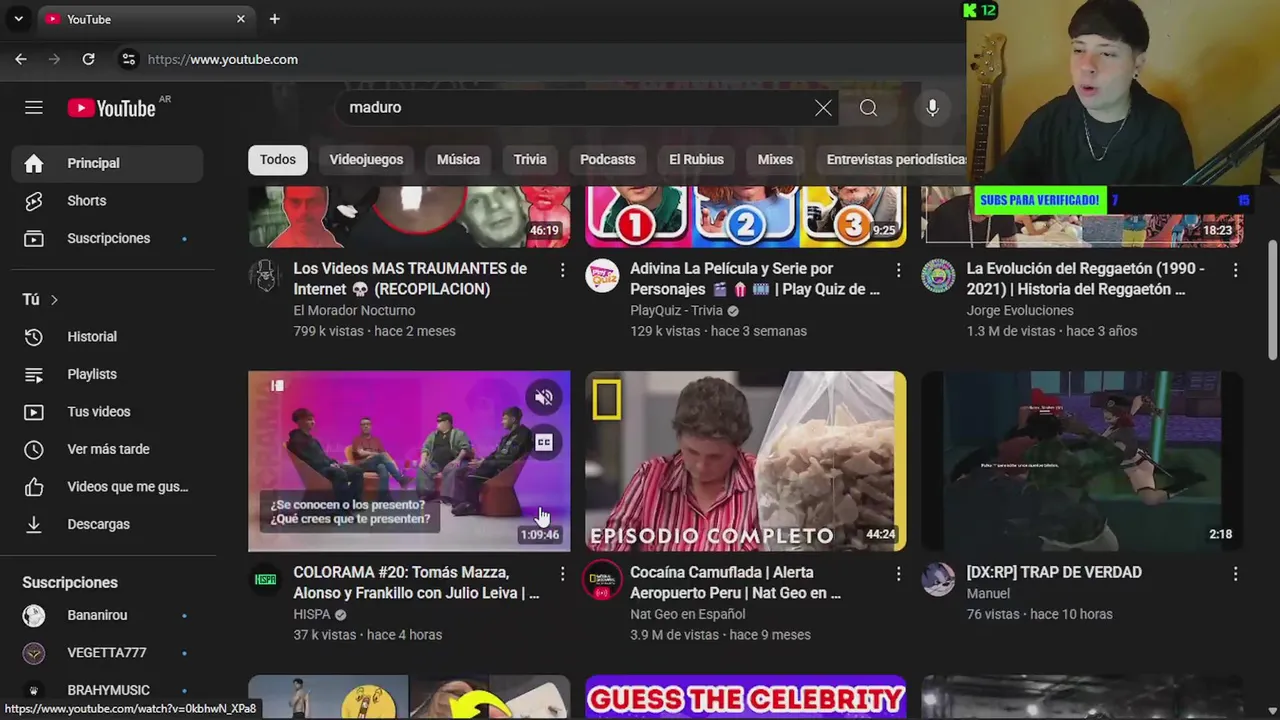Screen dimensions: 1280x720
Task: Select the Podcasts filter chip
Action: (x=607, y=159)
